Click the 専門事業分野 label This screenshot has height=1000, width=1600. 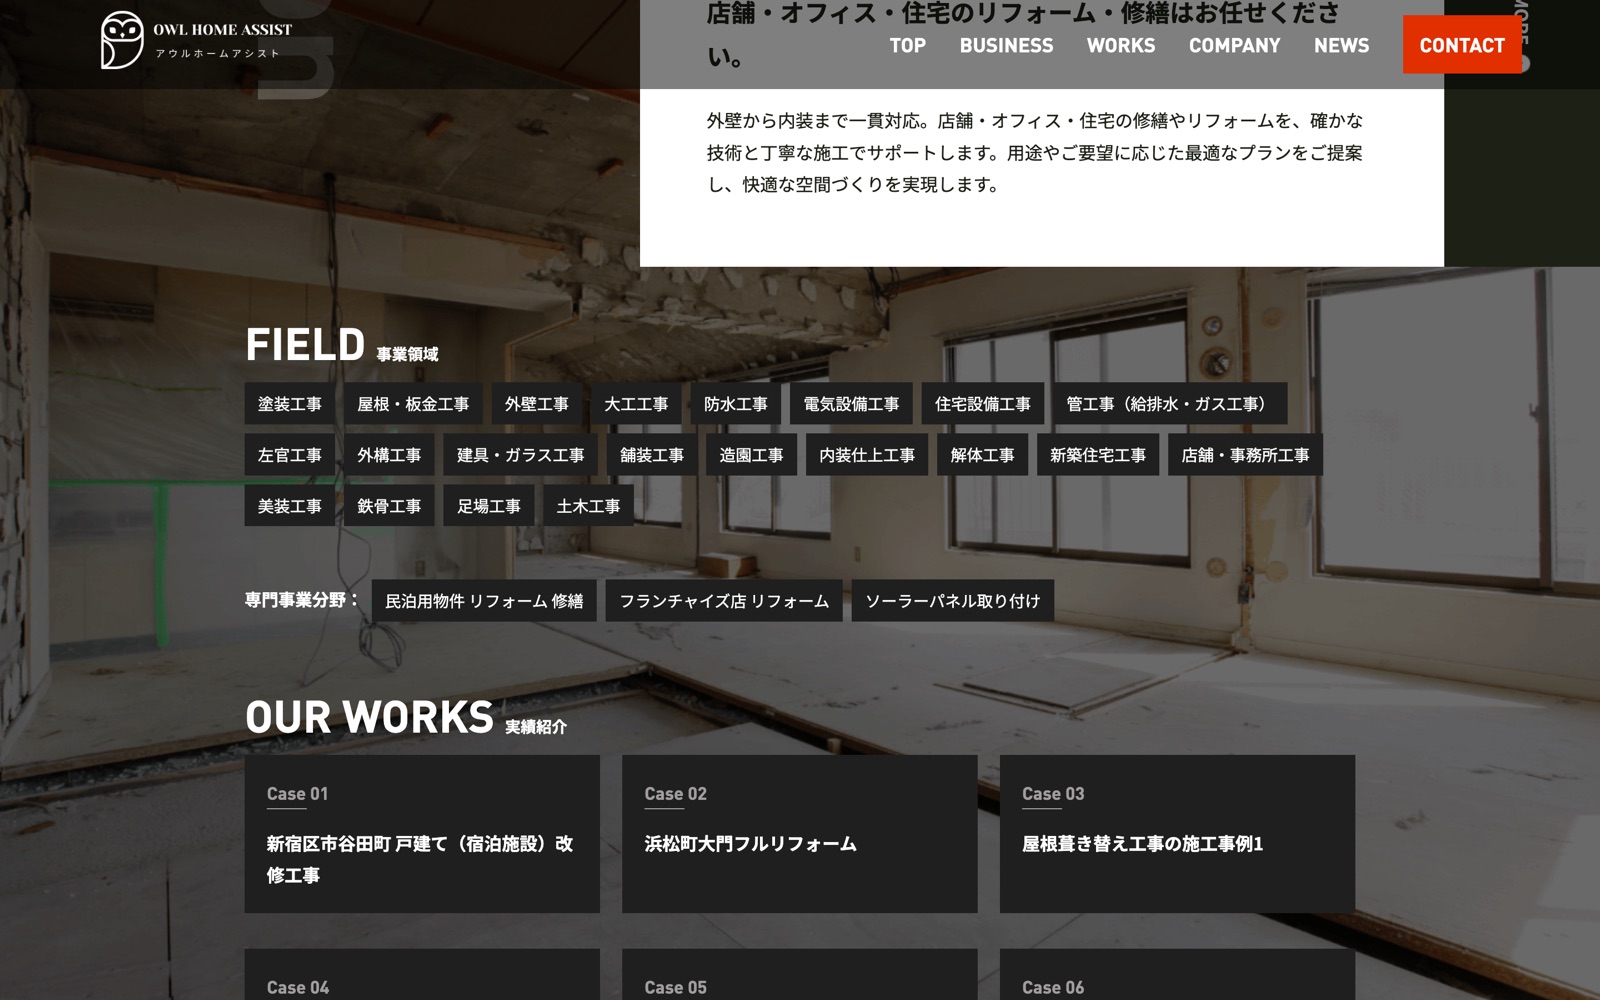click(301, 600)
